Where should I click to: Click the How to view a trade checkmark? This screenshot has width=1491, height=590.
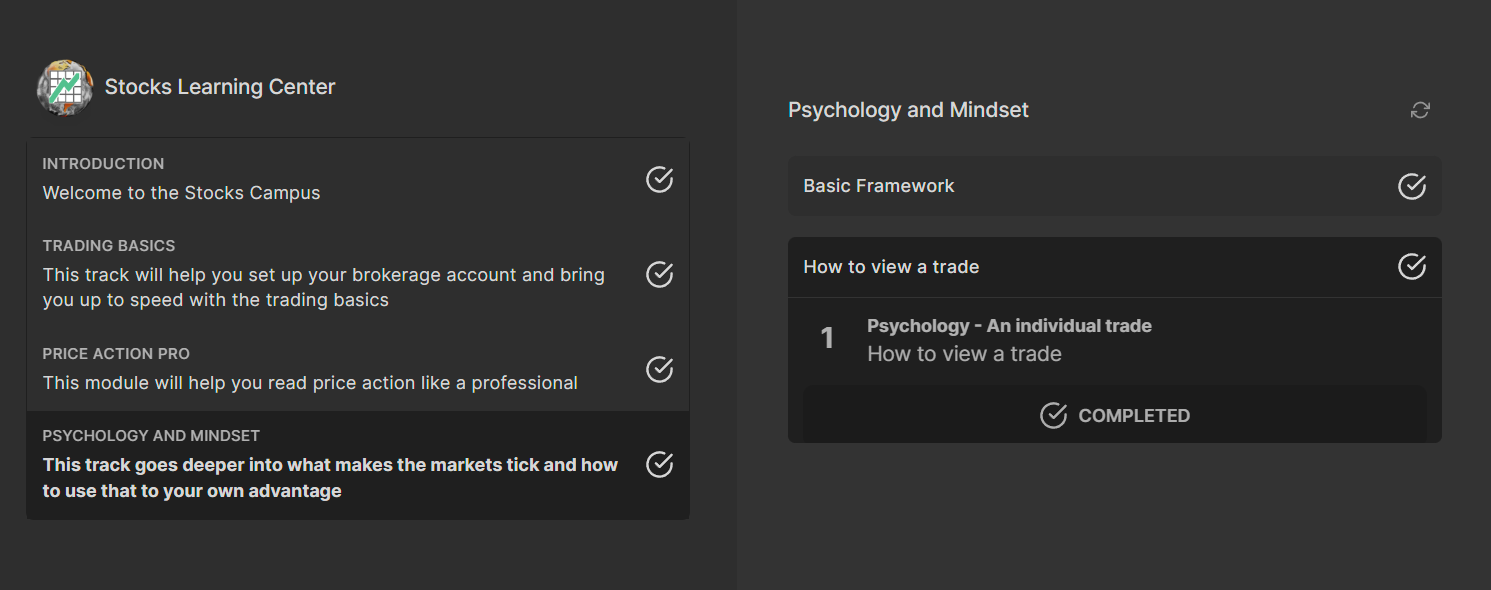tap(1411, 266)
